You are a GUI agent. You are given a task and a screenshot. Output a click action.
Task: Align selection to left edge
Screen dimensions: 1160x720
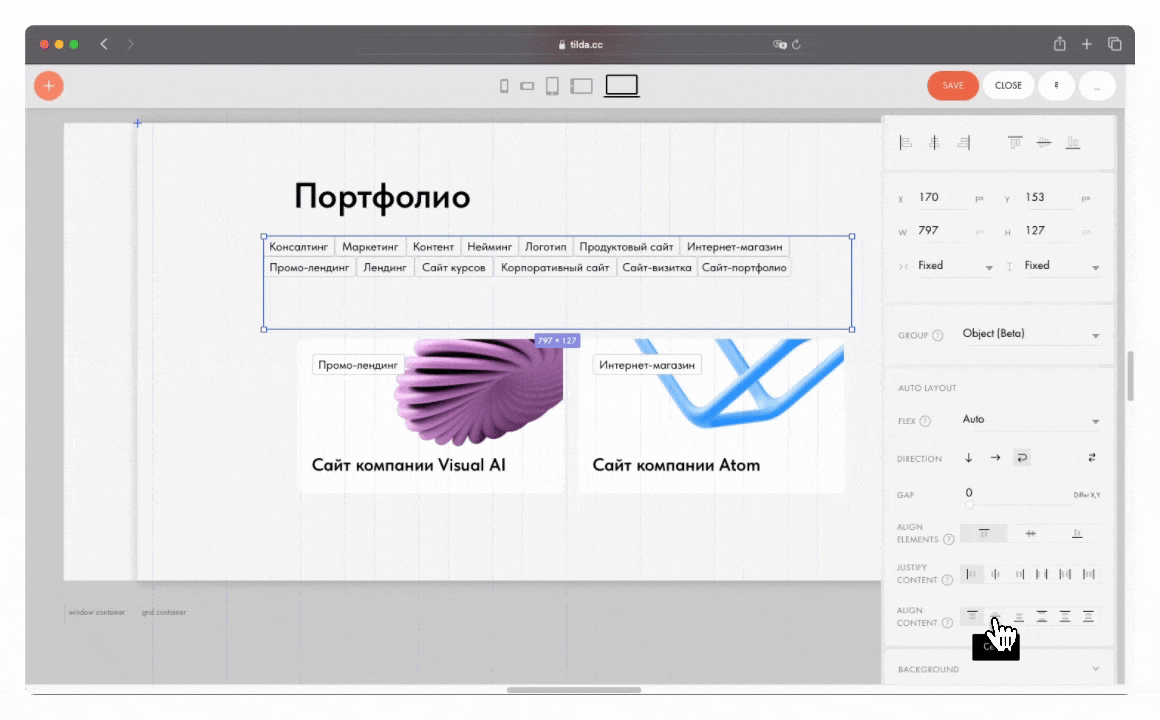pos(906,143)
